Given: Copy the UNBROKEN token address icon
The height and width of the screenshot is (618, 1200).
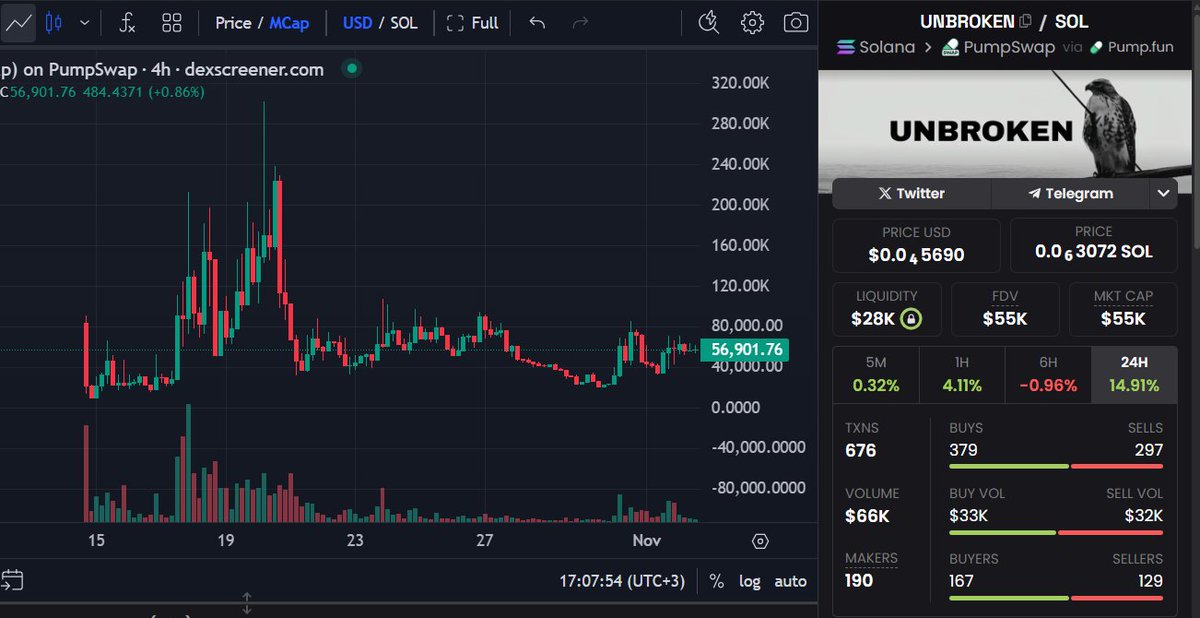Looking at the screenshot, I should (1025, 21).
